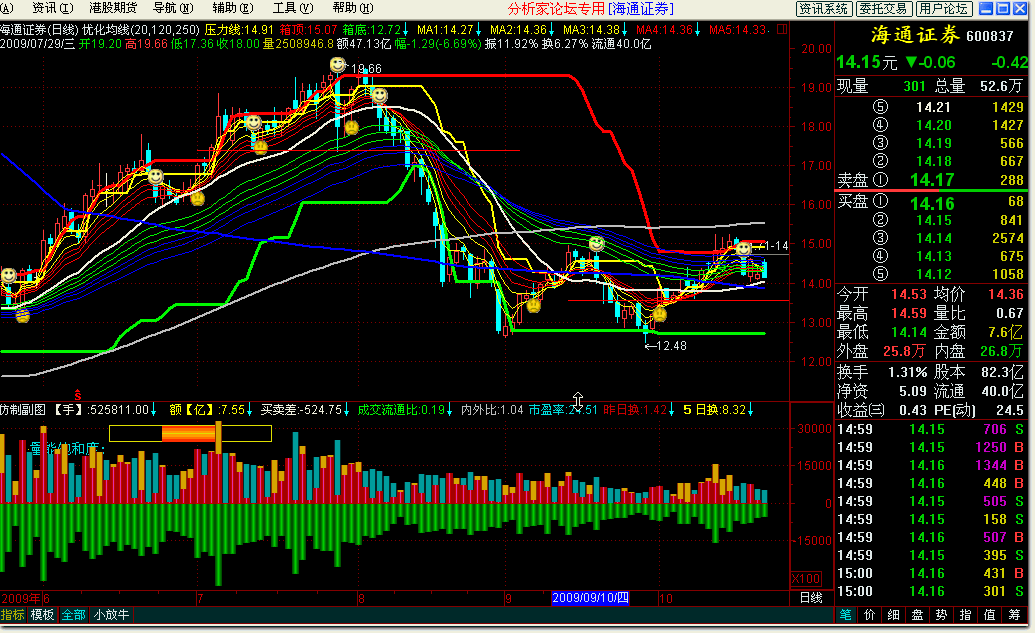Click sell order ⑤ price 14.21
The width and height of the screenshot is (1035, 633).
tap(933, 107)
